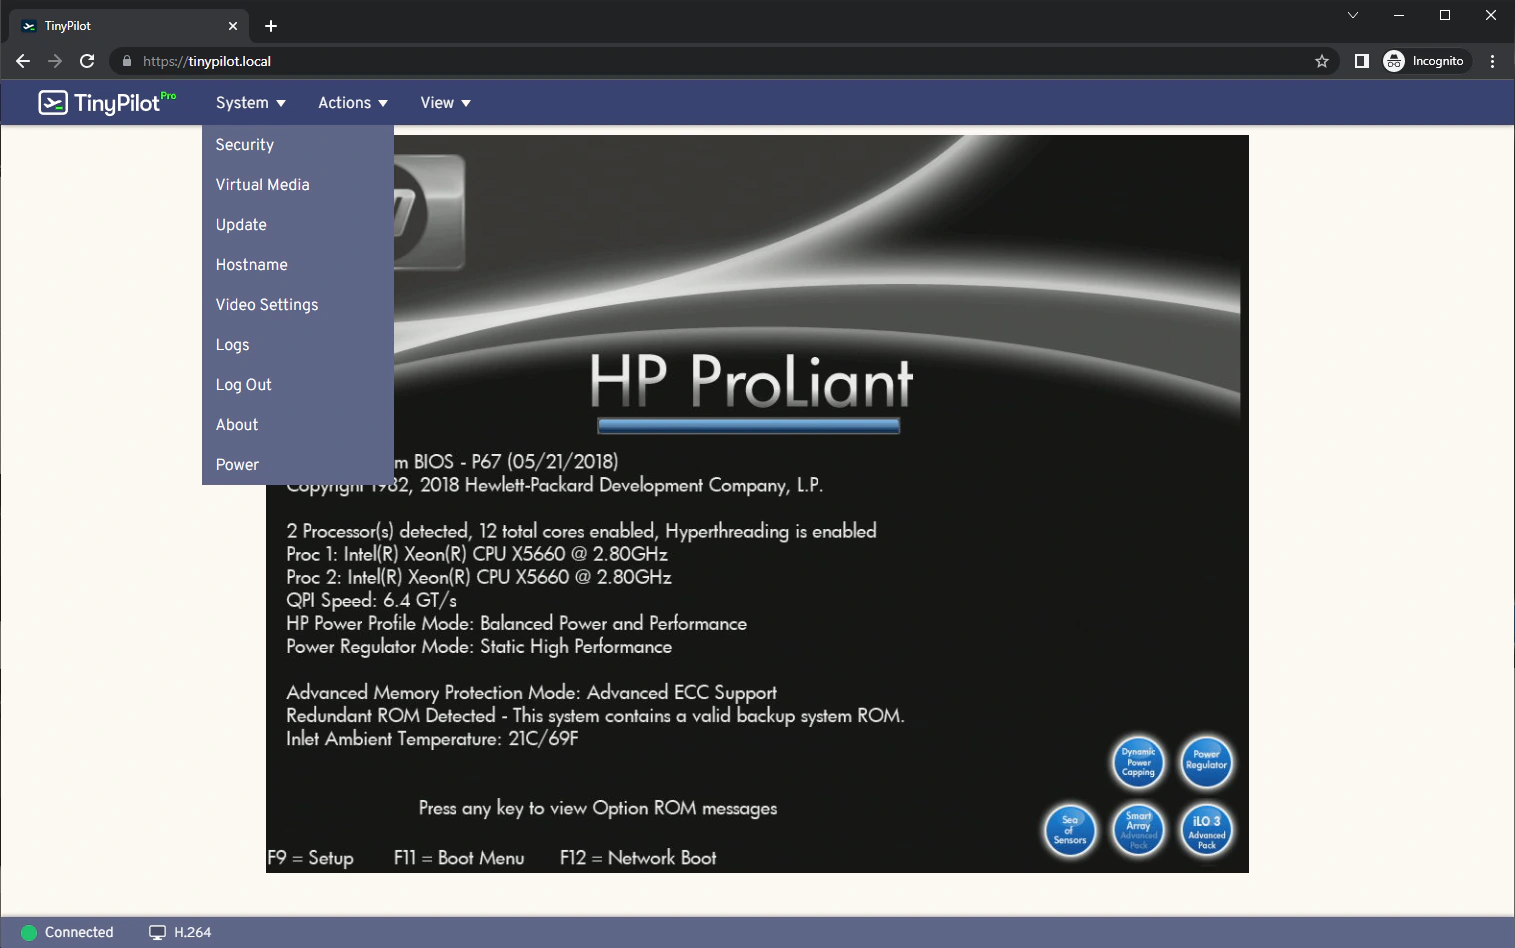
Task: Open a new browser tab
Action: (271, 26)
